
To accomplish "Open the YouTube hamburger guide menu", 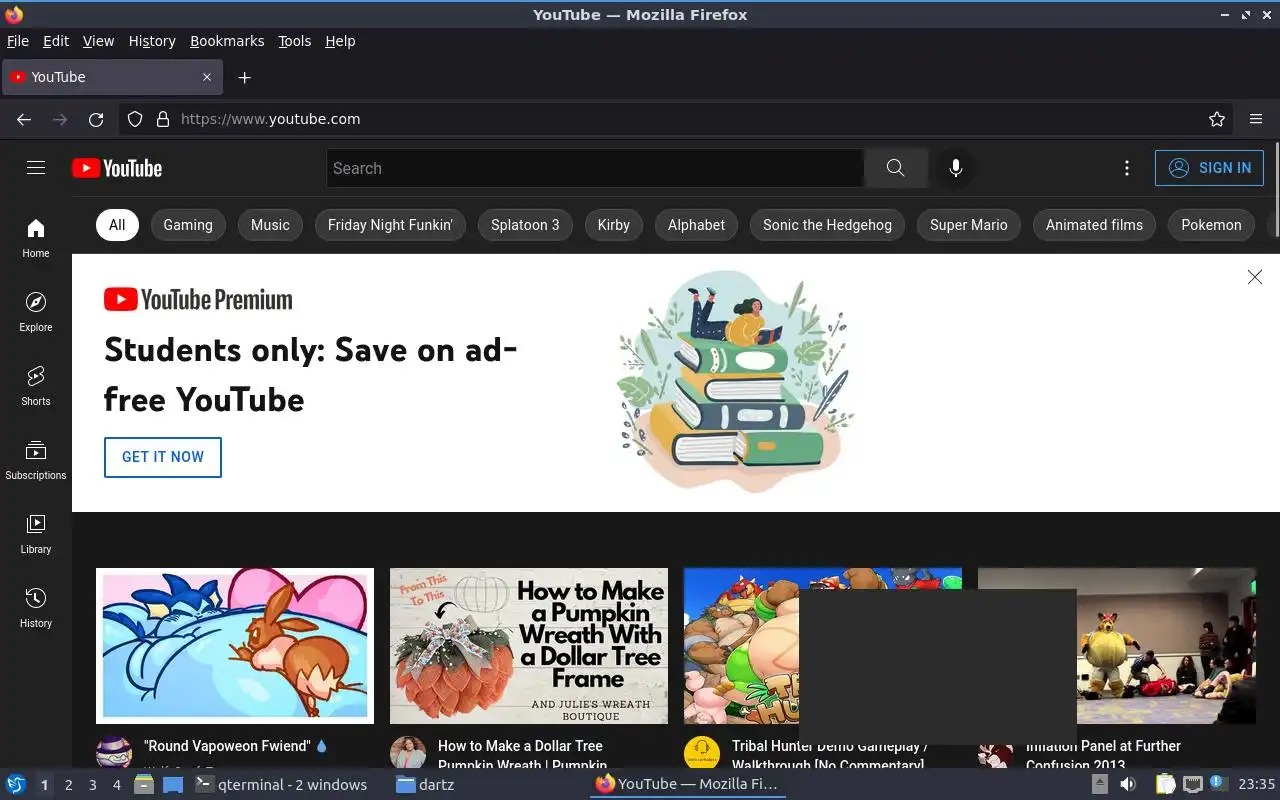I will pyautogui.click(x=36, y=168).
